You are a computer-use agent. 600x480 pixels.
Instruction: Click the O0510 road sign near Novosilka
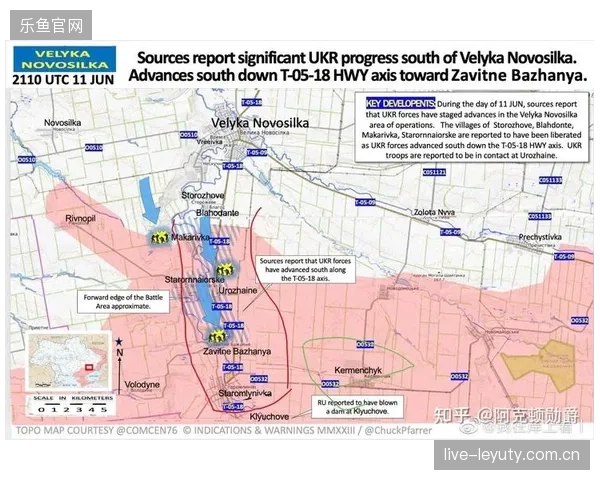(x=94, y=147)
